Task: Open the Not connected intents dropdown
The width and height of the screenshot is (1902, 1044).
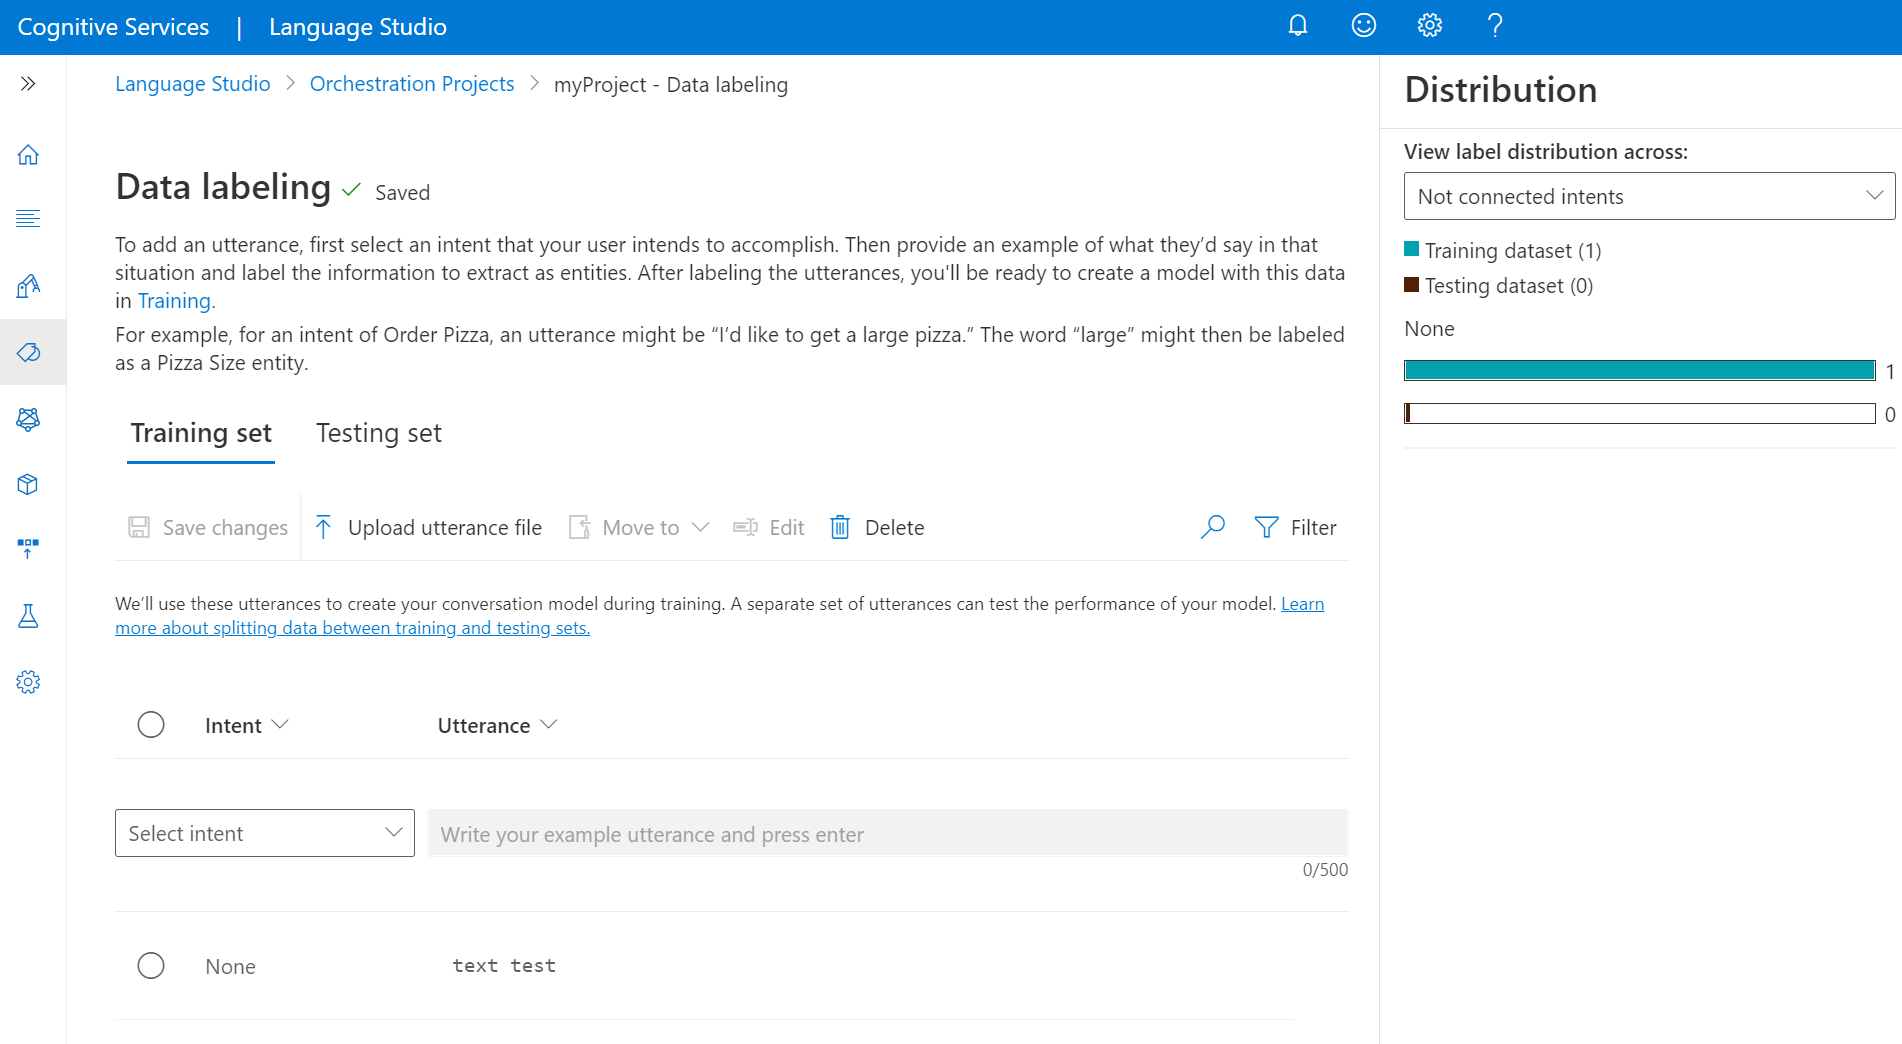Action: click(x=1649, y=196)
